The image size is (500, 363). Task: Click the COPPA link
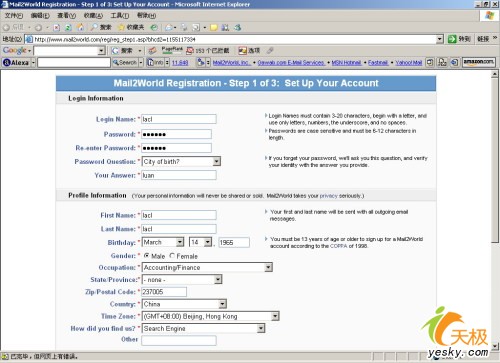coord(339,246)
